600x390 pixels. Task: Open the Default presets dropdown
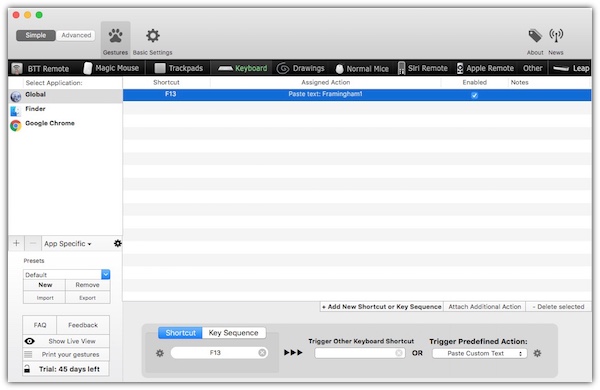click(x=67, y=274)
